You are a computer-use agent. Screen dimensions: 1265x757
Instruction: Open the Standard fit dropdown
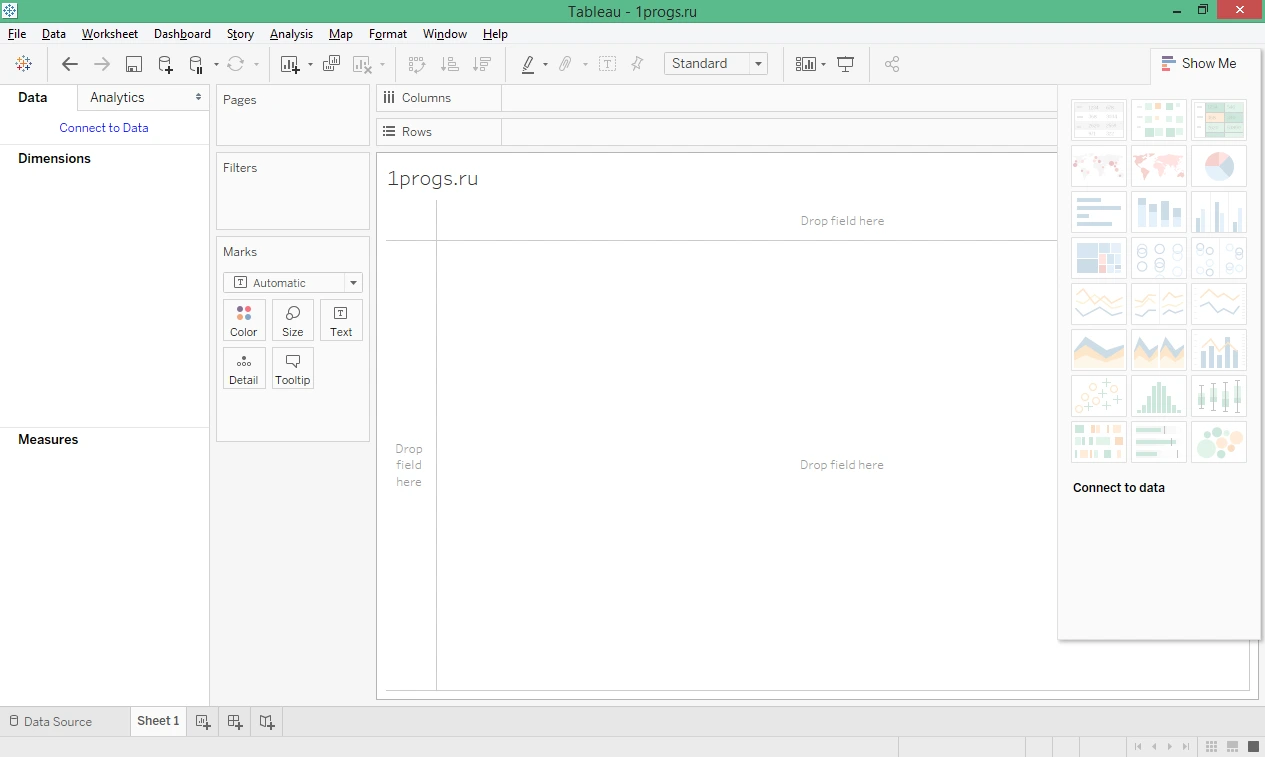coord(716,63)
